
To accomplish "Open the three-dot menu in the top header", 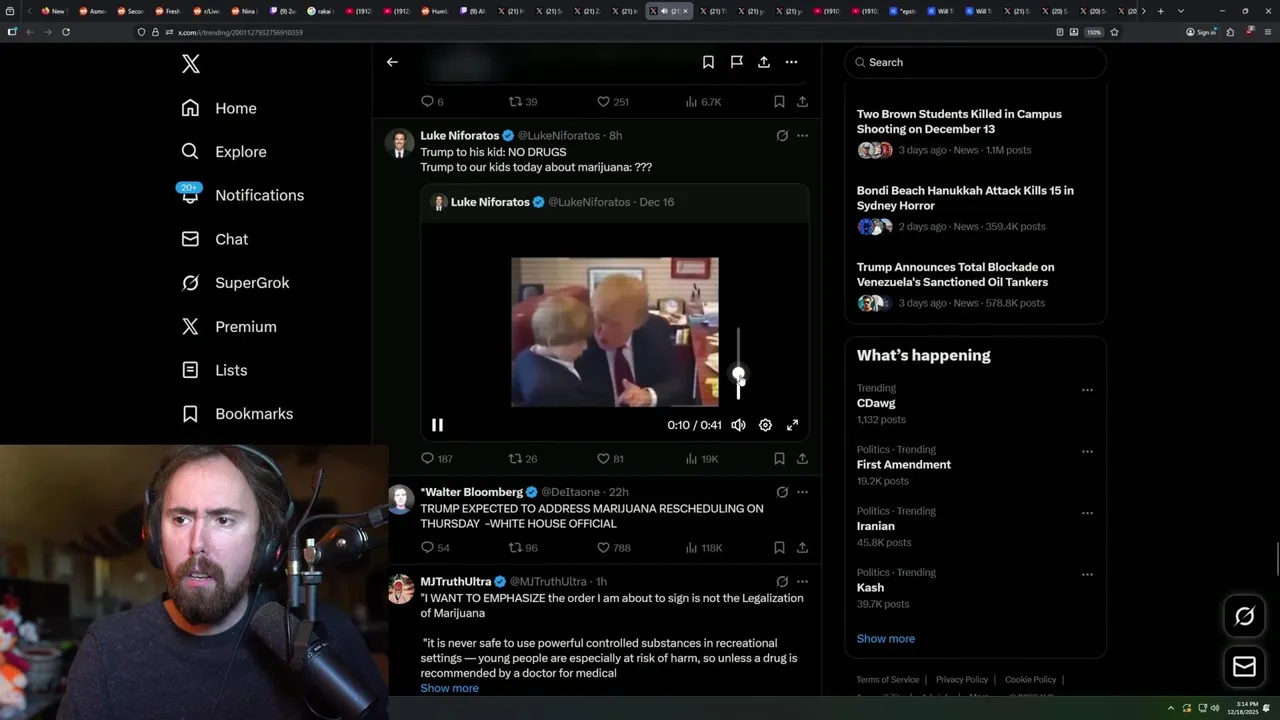I will point(791,62).
